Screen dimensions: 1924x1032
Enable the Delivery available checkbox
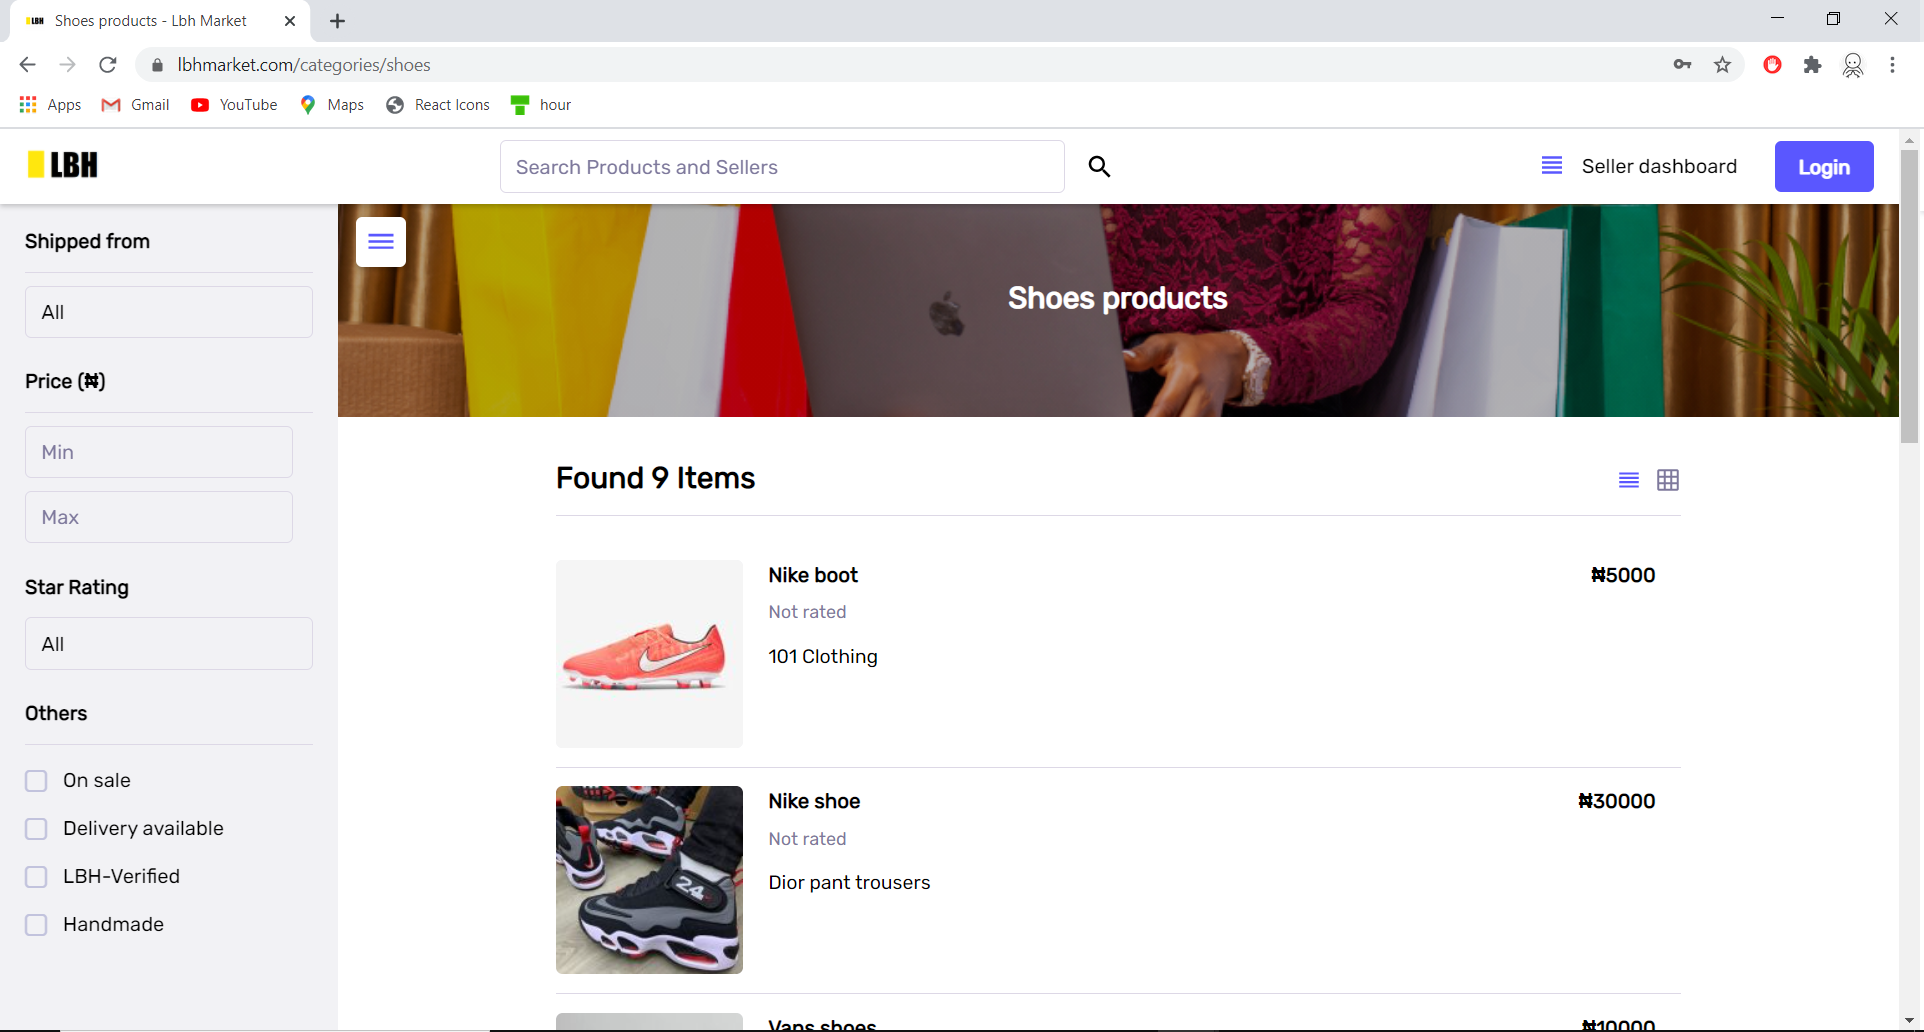[36, 829]
